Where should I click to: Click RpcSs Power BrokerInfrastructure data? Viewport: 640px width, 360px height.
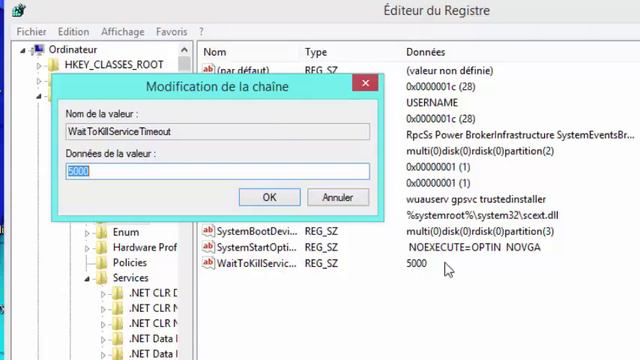[520, 135]
